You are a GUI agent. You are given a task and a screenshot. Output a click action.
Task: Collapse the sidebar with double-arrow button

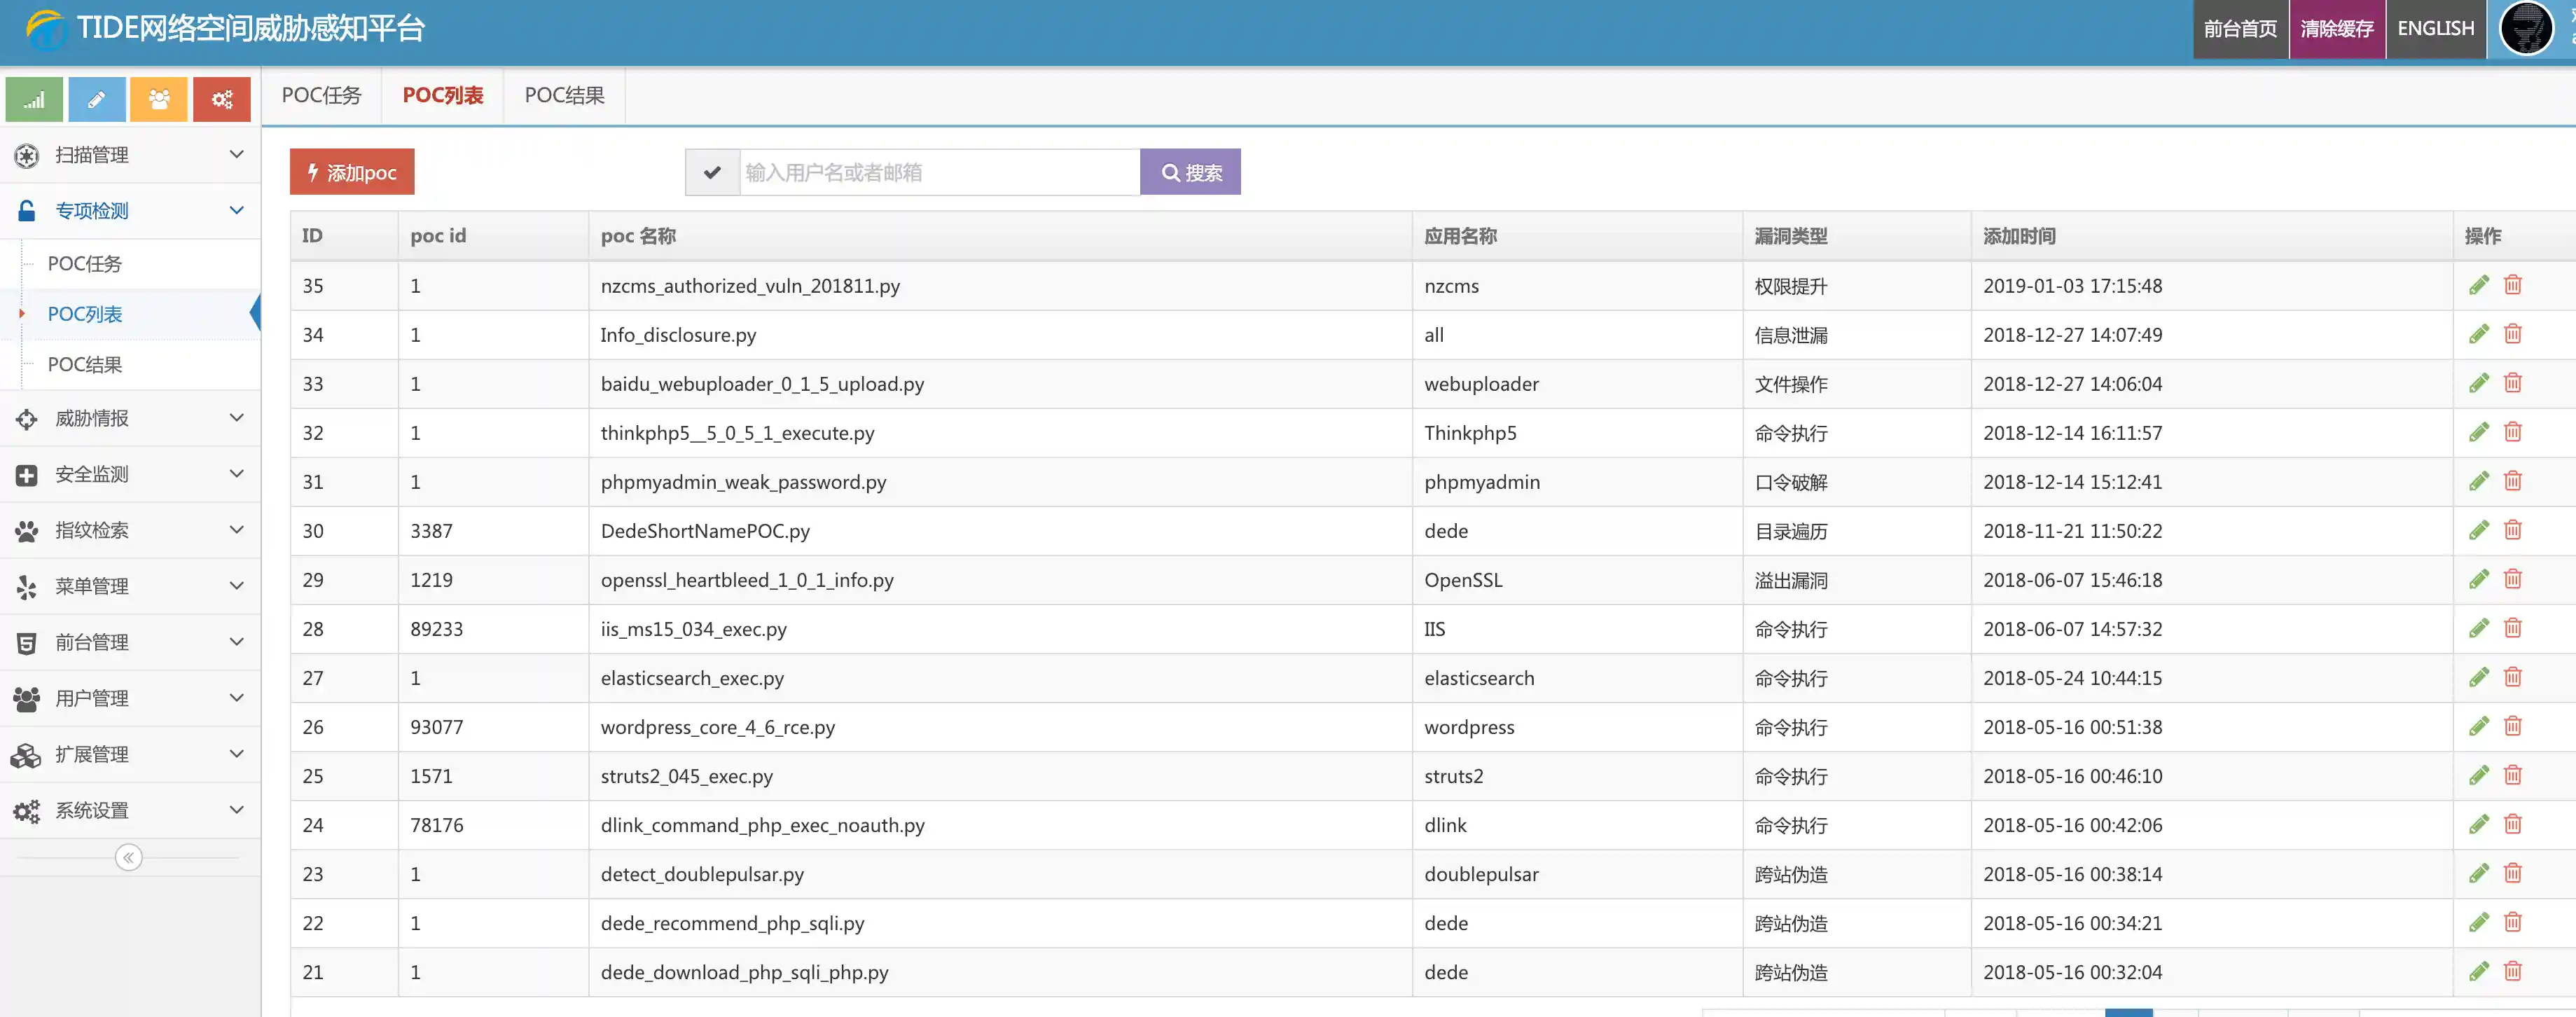[129, 858]
